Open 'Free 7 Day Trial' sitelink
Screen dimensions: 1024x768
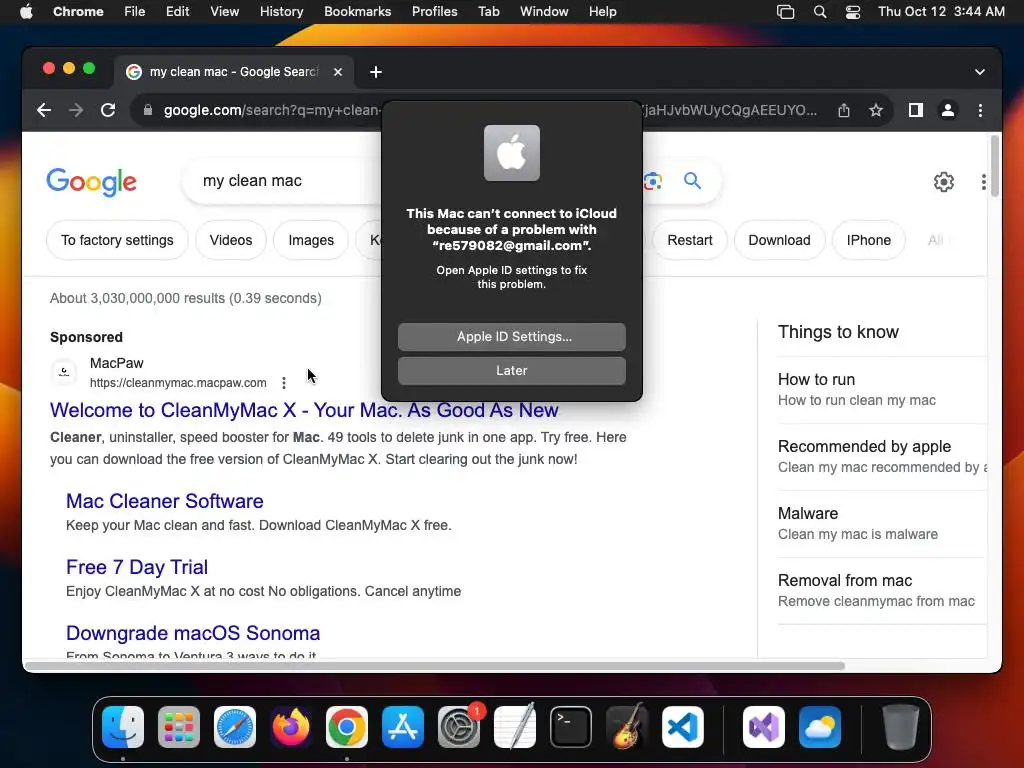click(137, 567)
